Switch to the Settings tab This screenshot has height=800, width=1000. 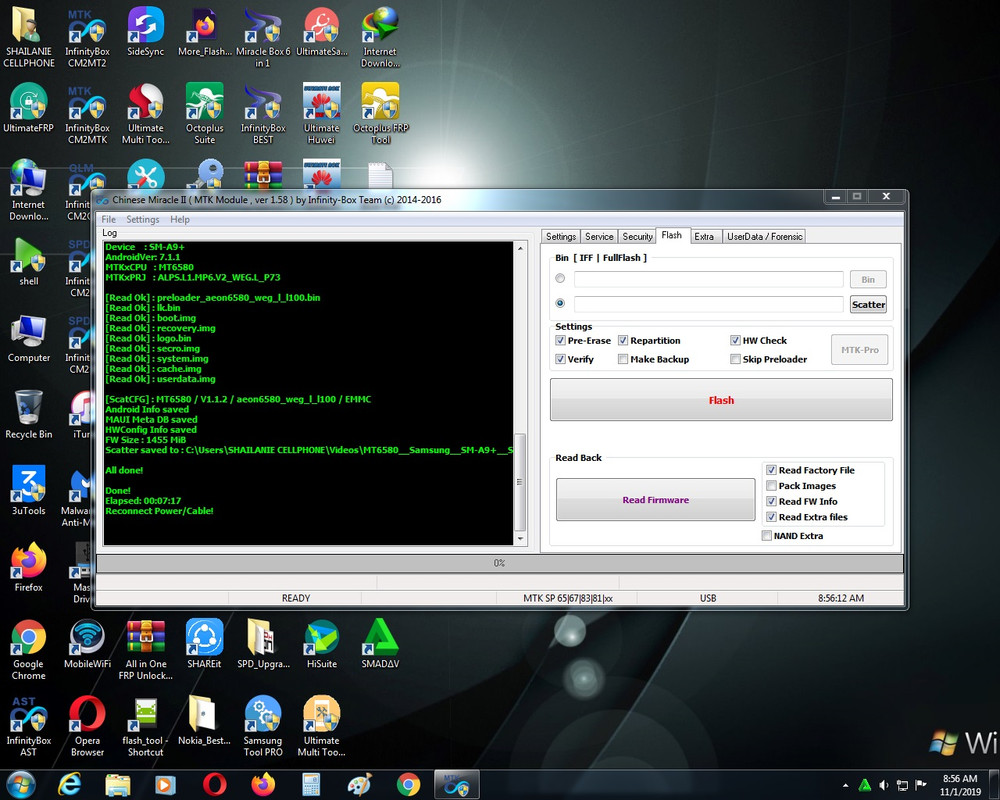point(561,237)
